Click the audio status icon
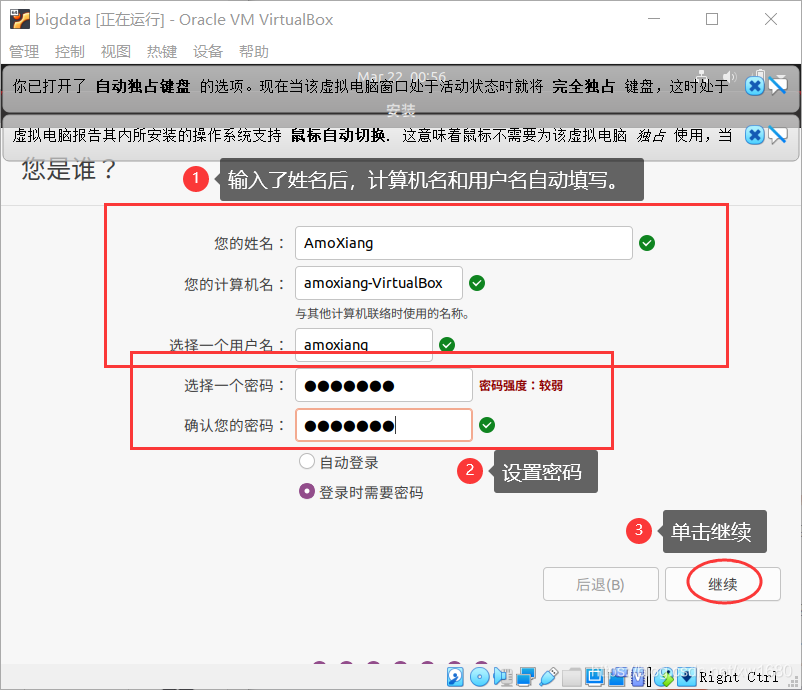The height and width of the screenshot is (690, 802). [x=503, y=677]
